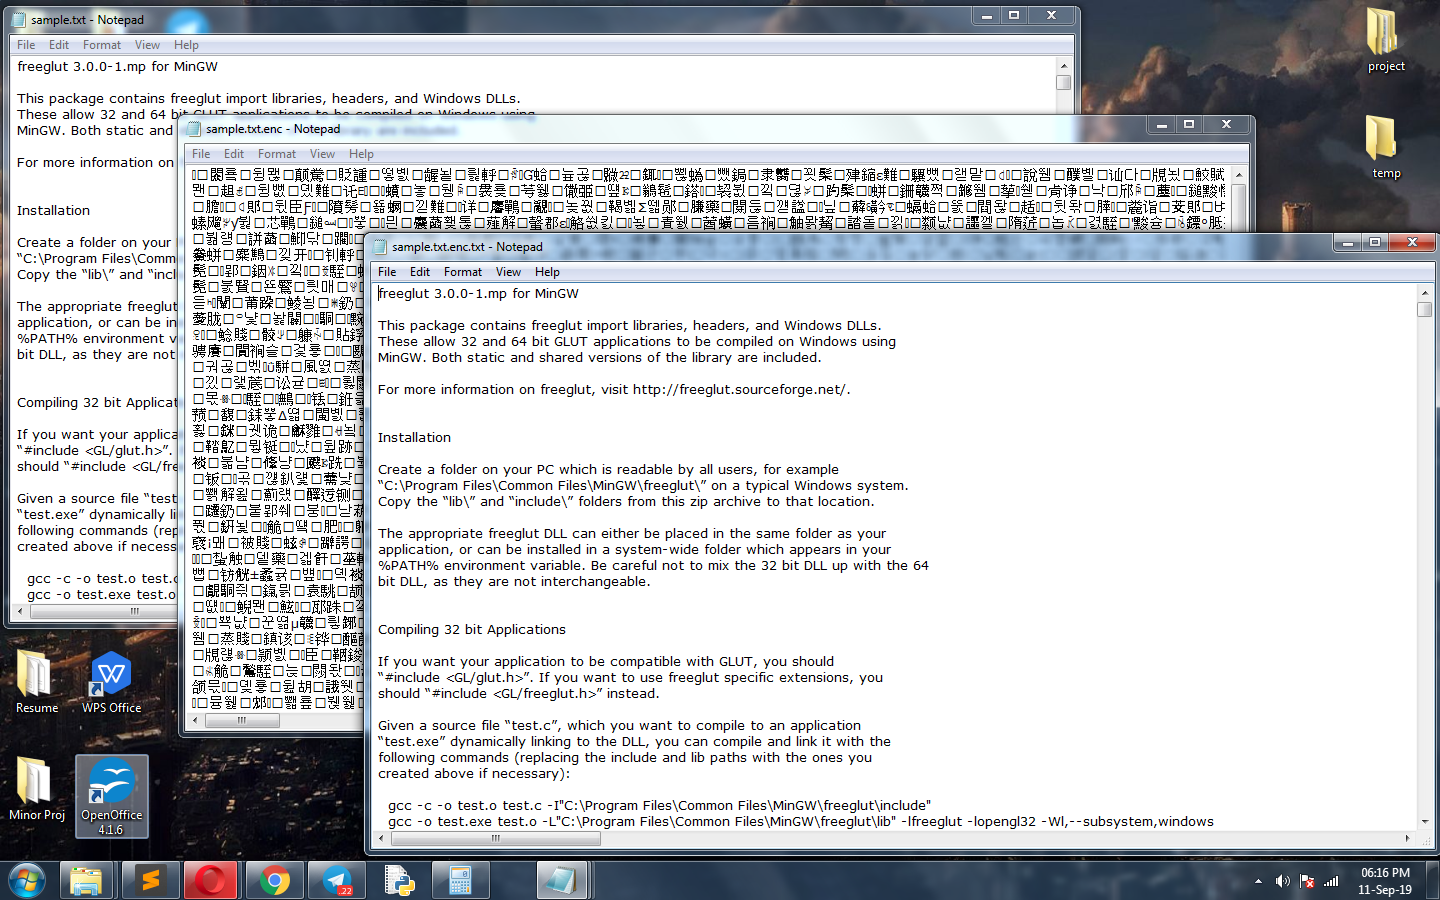Open the WPS Office desktop shortcut
The image size is (1440, 900).
click(111, 682)
